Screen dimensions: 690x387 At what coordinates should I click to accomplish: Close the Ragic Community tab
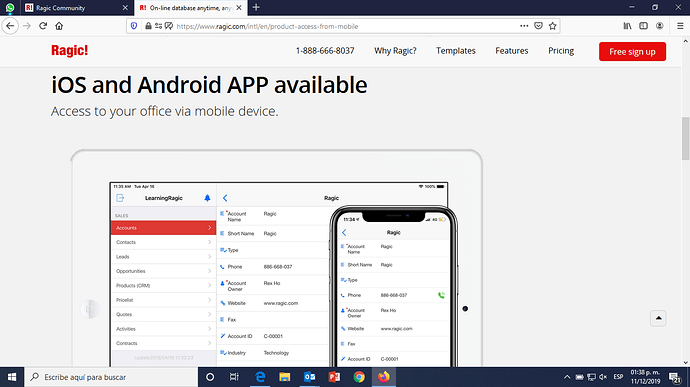125,7
